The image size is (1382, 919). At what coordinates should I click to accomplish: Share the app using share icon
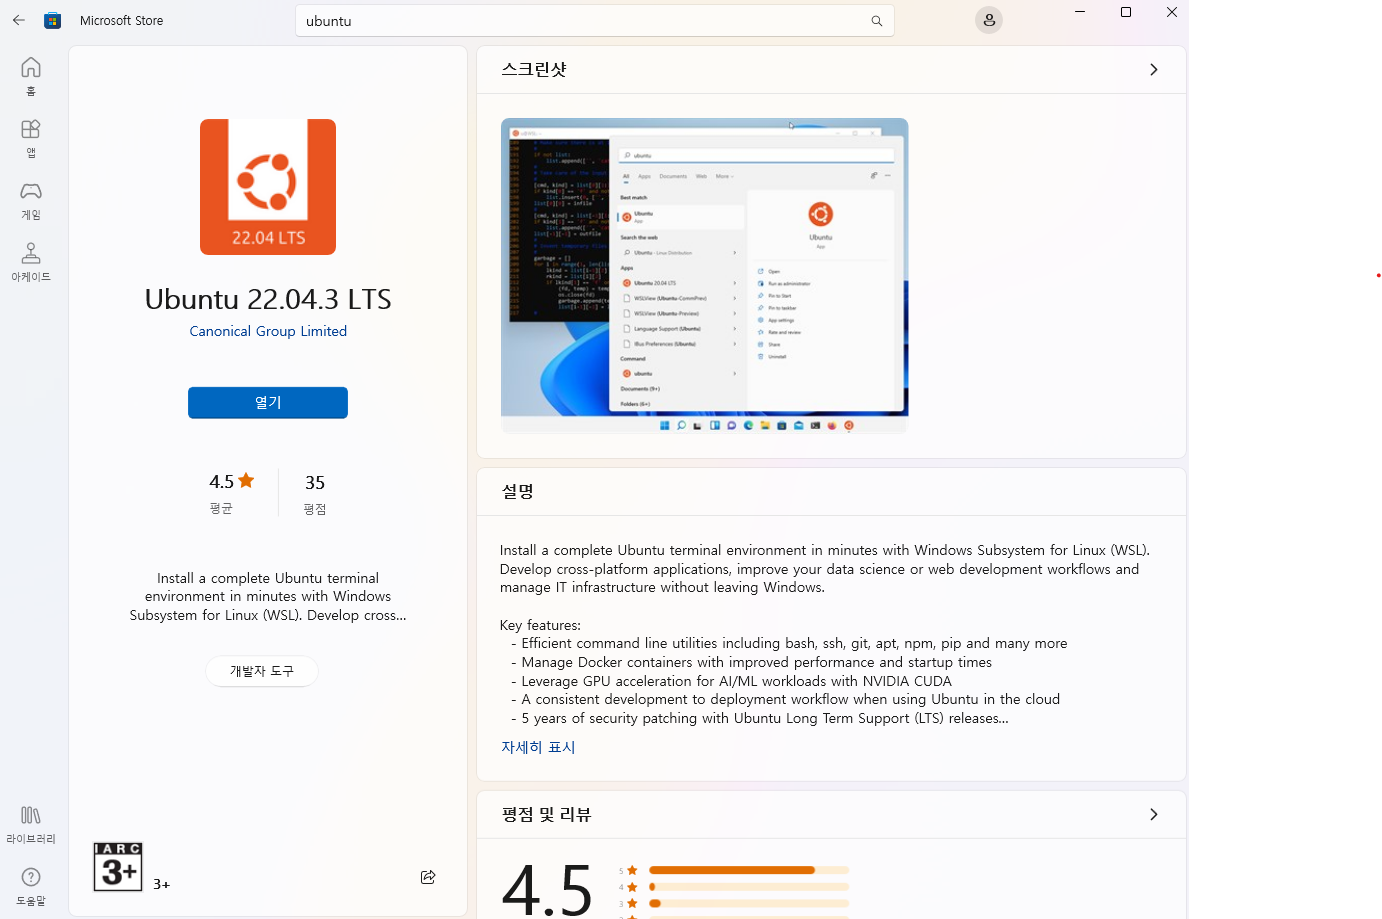pyautogui.click(x=428, y=877)
